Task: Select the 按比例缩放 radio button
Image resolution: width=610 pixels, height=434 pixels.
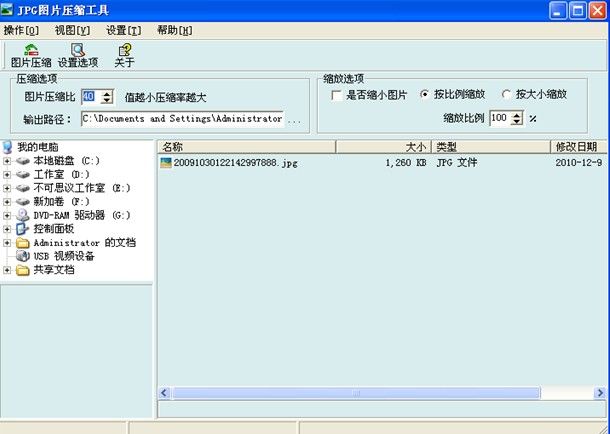Action: [x=425, y=94]
